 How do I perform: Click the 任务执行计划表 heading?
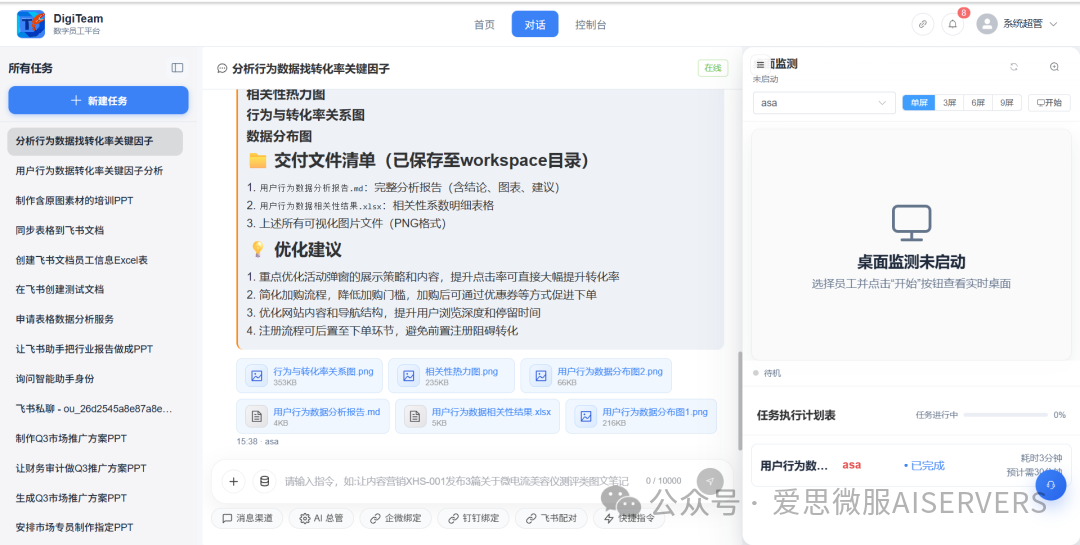point(796,415)
